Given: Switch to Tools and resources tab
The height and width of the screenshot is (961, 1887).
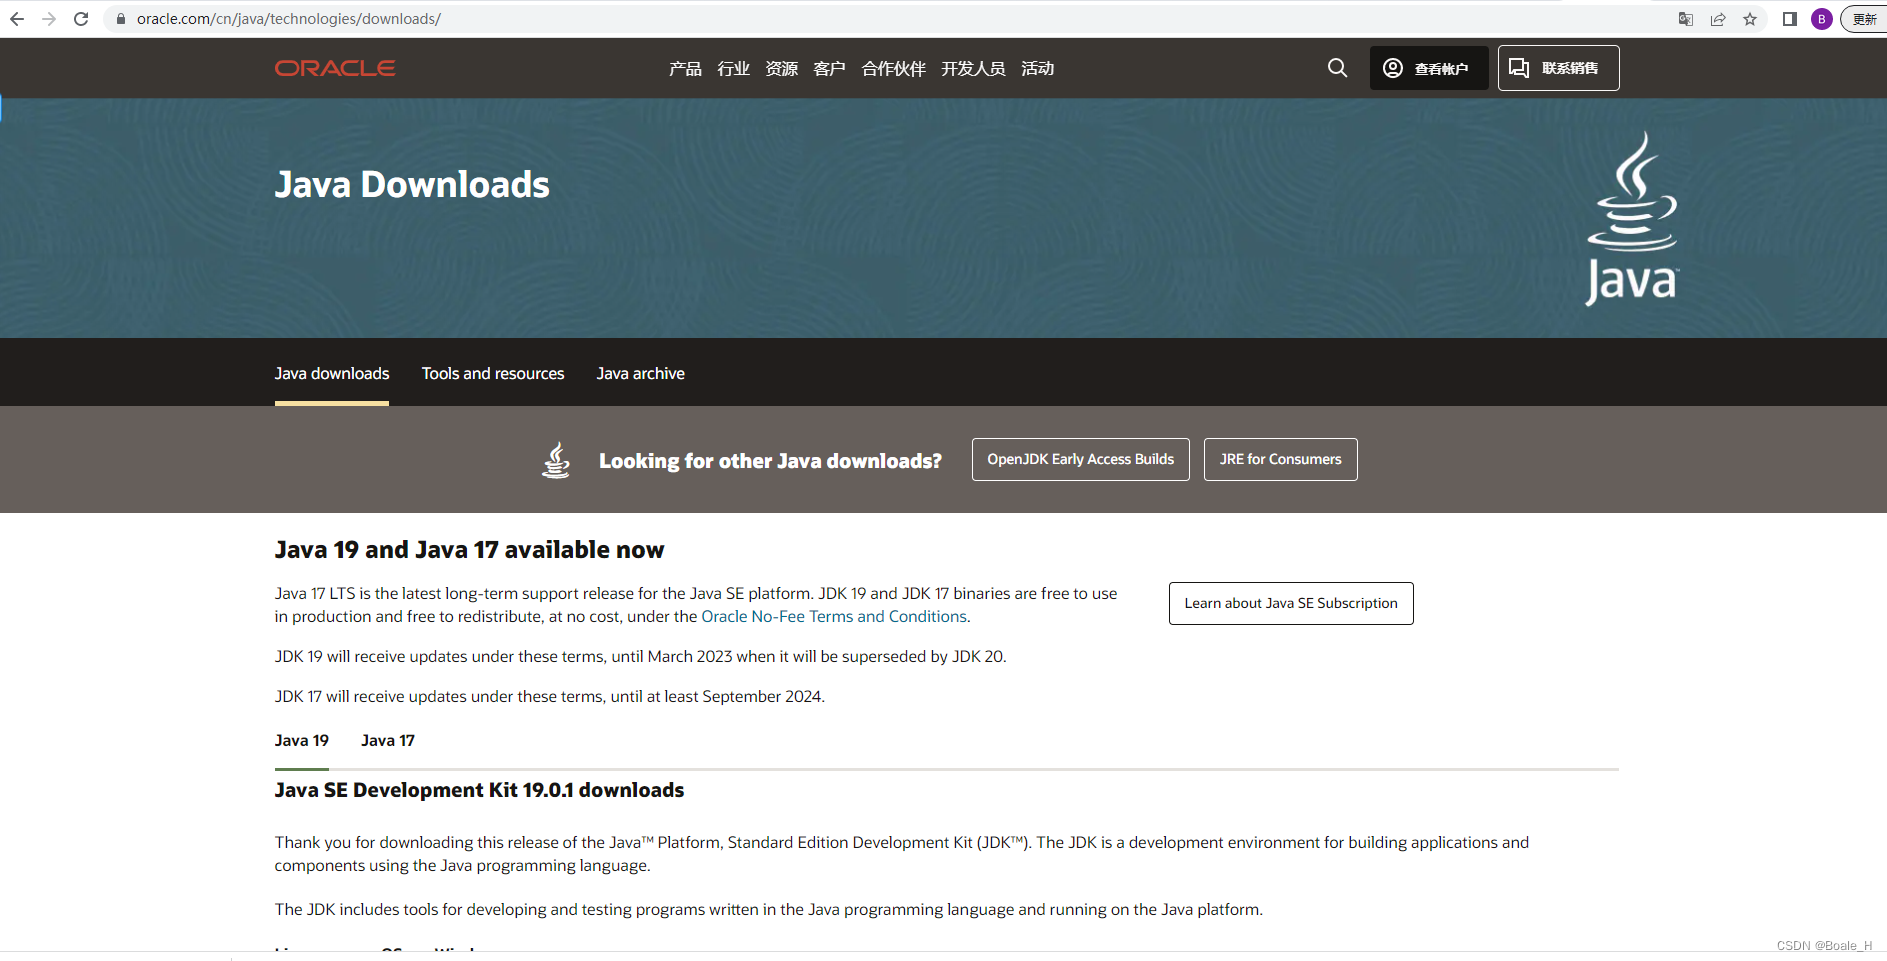Looking at the screenshot, I should [x=493, y=374].
